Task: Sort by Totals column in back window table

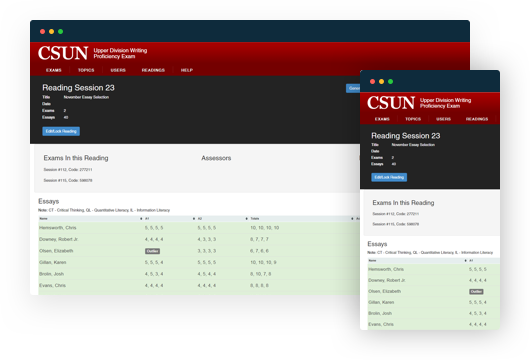Action: tap(255, 219)
